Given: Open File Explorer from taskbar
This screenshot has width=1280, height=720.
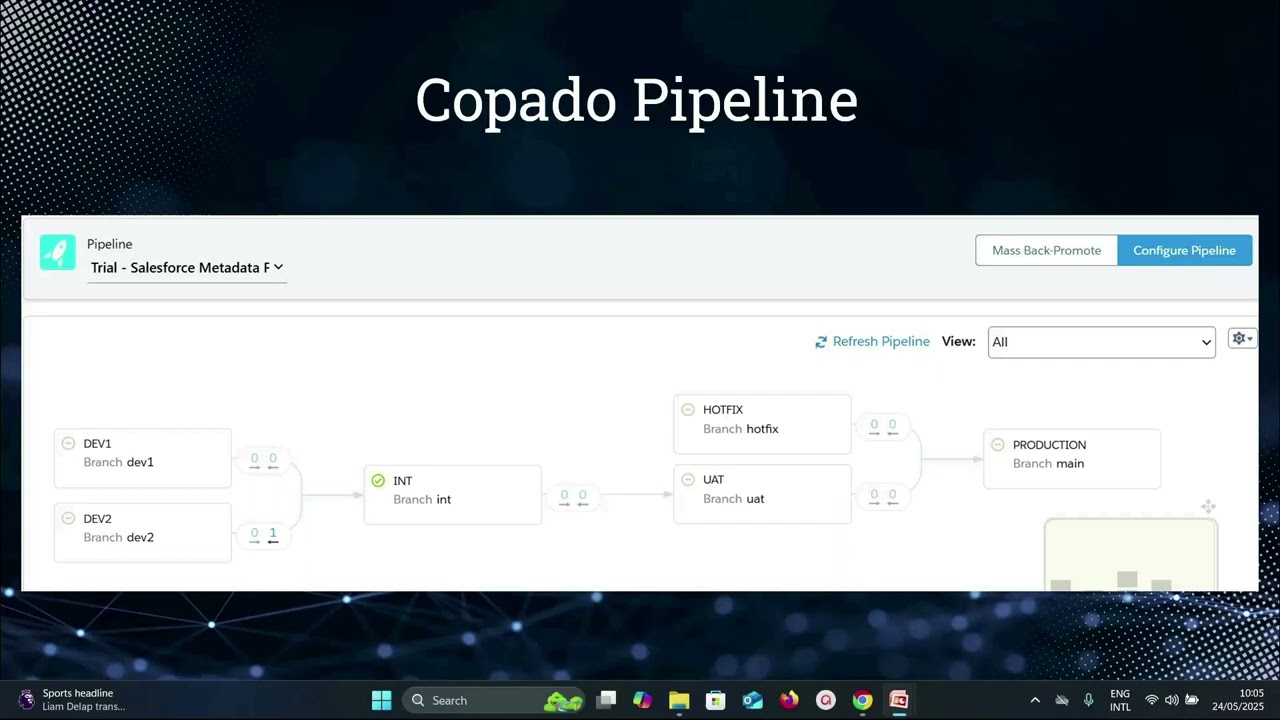Looking at the screenshot, I should click(x=679, y=700).
